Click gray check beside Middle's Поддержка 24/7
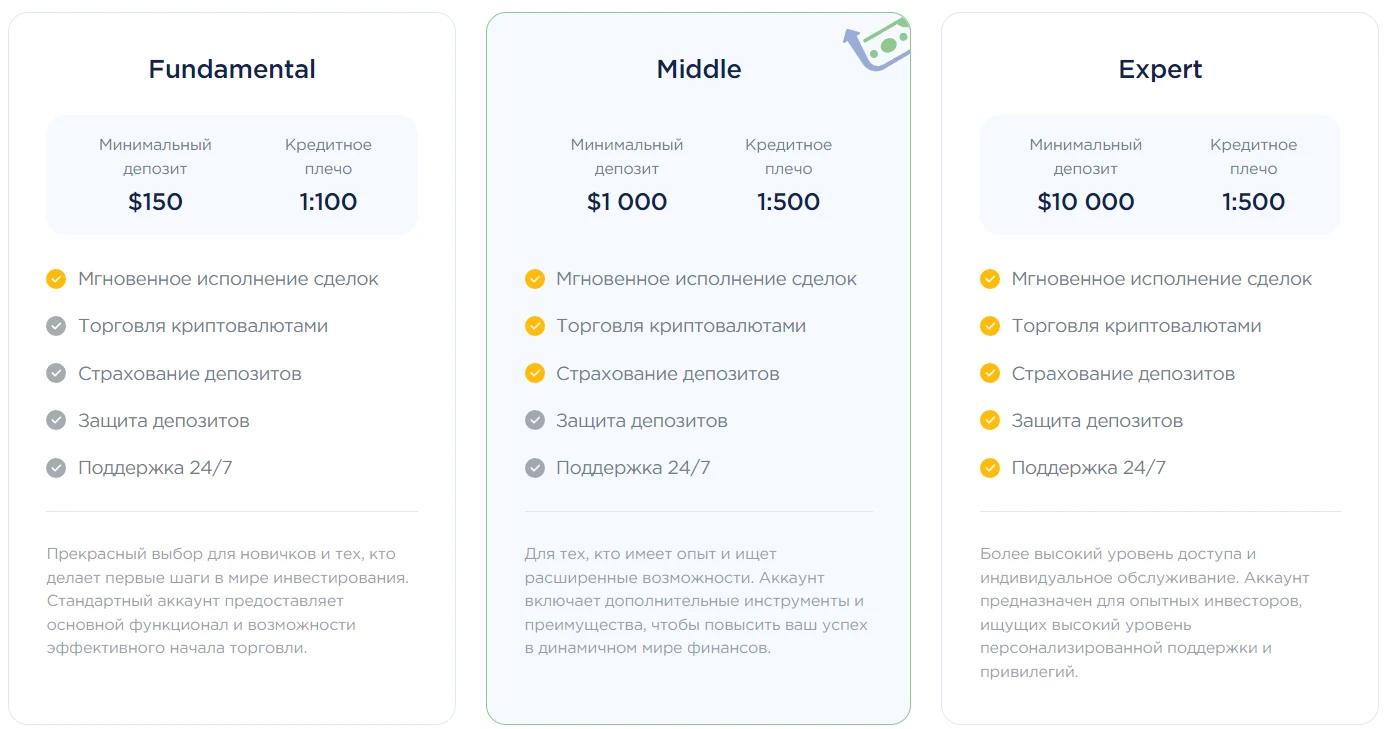 tap(535, 467)
